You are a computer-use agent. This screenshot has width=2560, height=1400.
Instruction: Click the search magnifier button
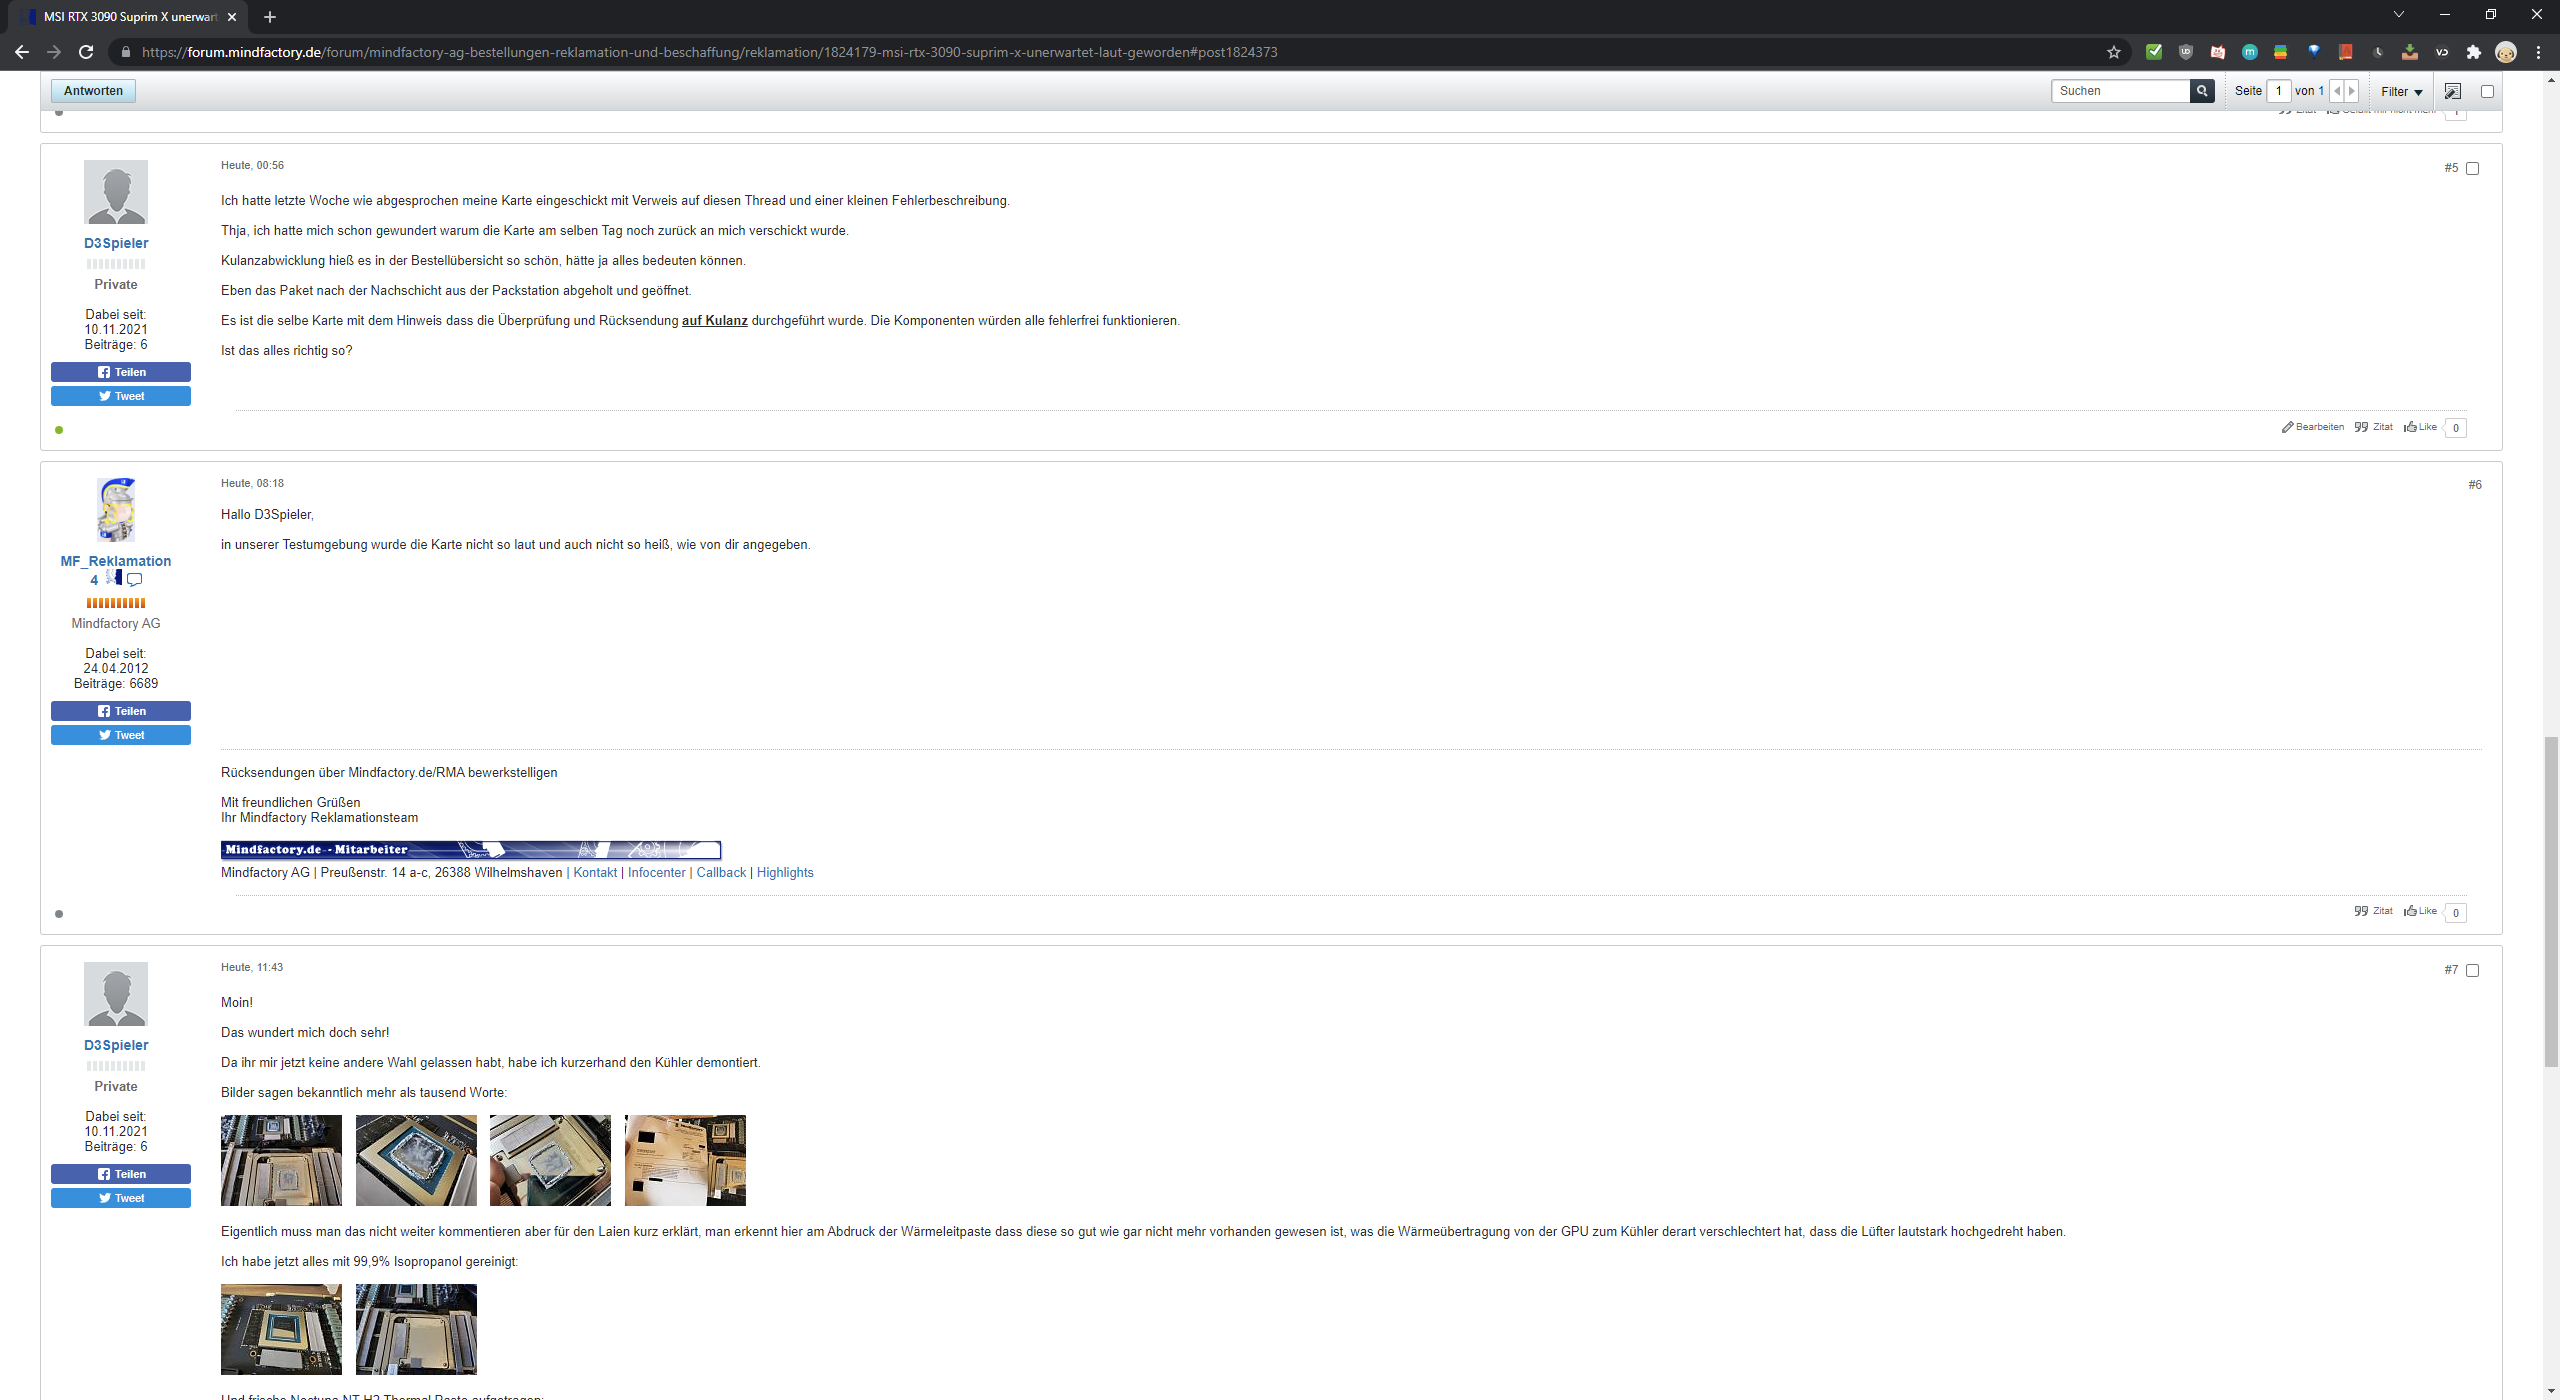tap(2202, 91)
